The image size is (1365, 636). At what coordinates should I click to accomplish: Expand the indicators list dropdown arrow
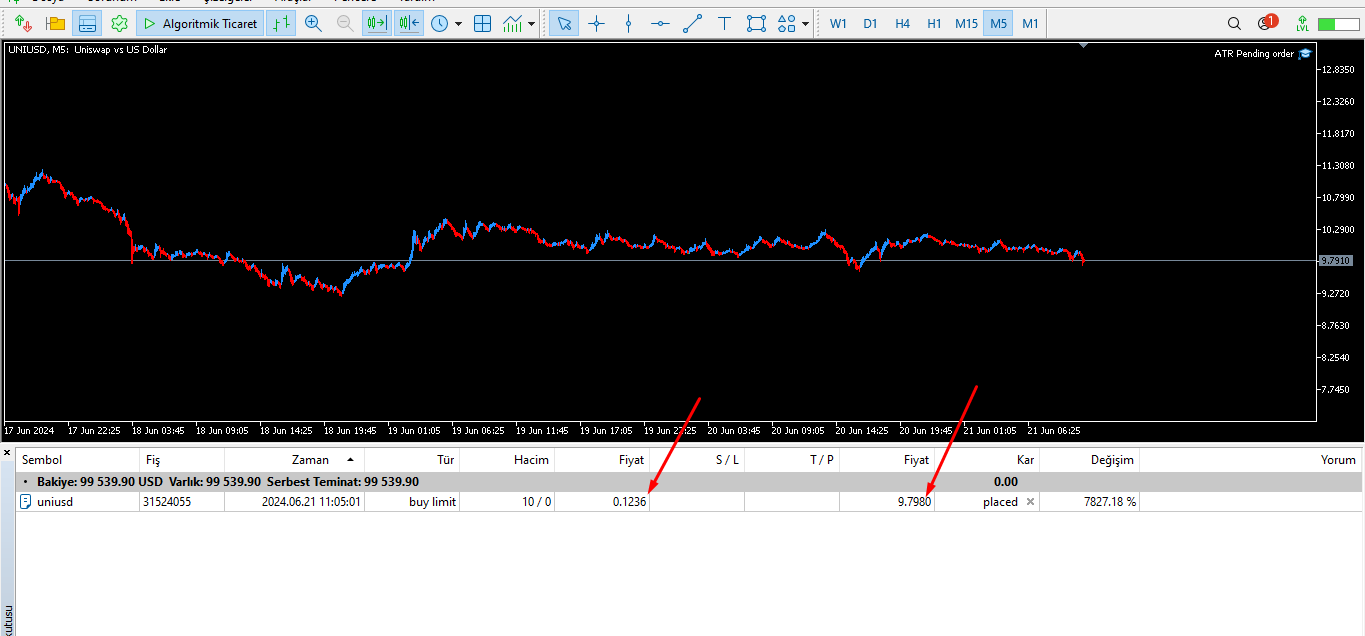coord(531,23)
